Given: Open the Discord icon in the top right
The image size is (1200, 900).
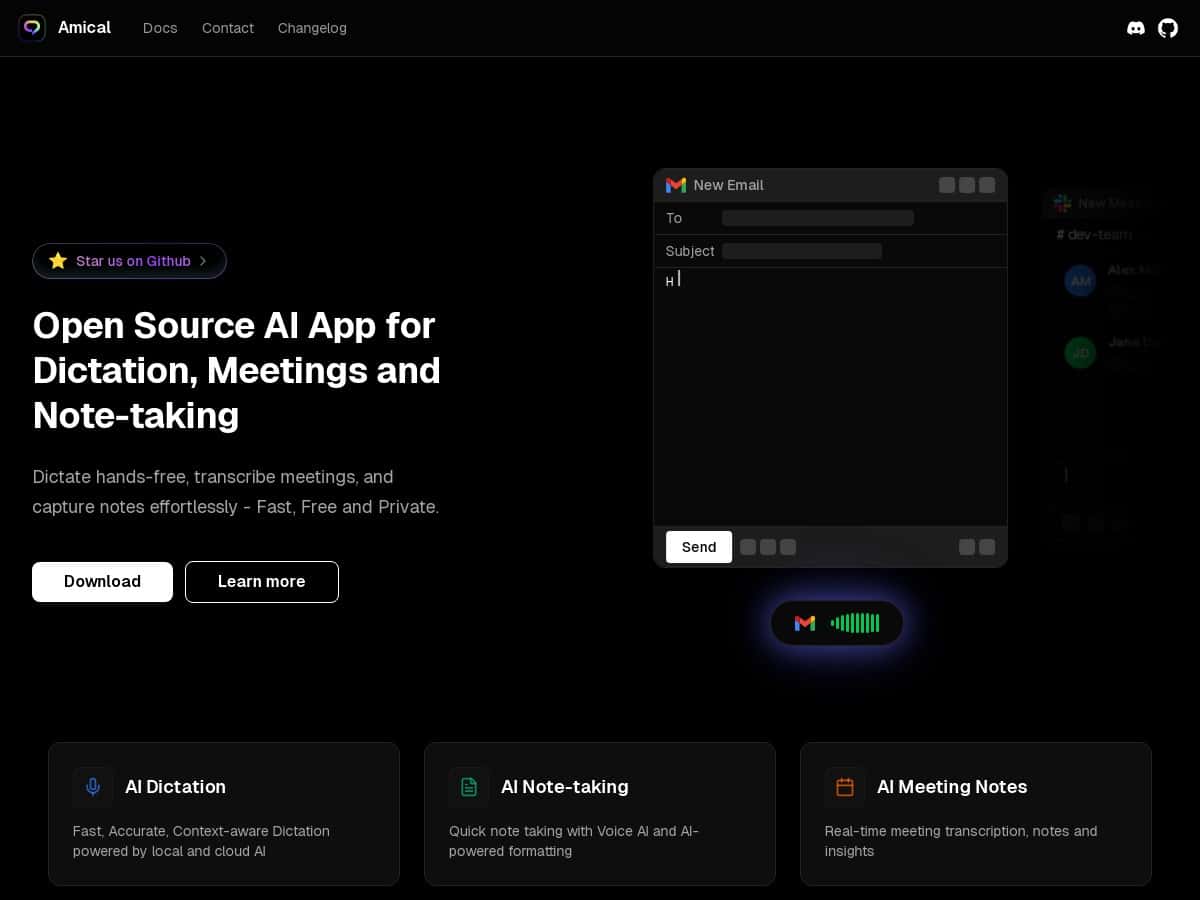Looking at the screenshot, I should (1136, 28).
